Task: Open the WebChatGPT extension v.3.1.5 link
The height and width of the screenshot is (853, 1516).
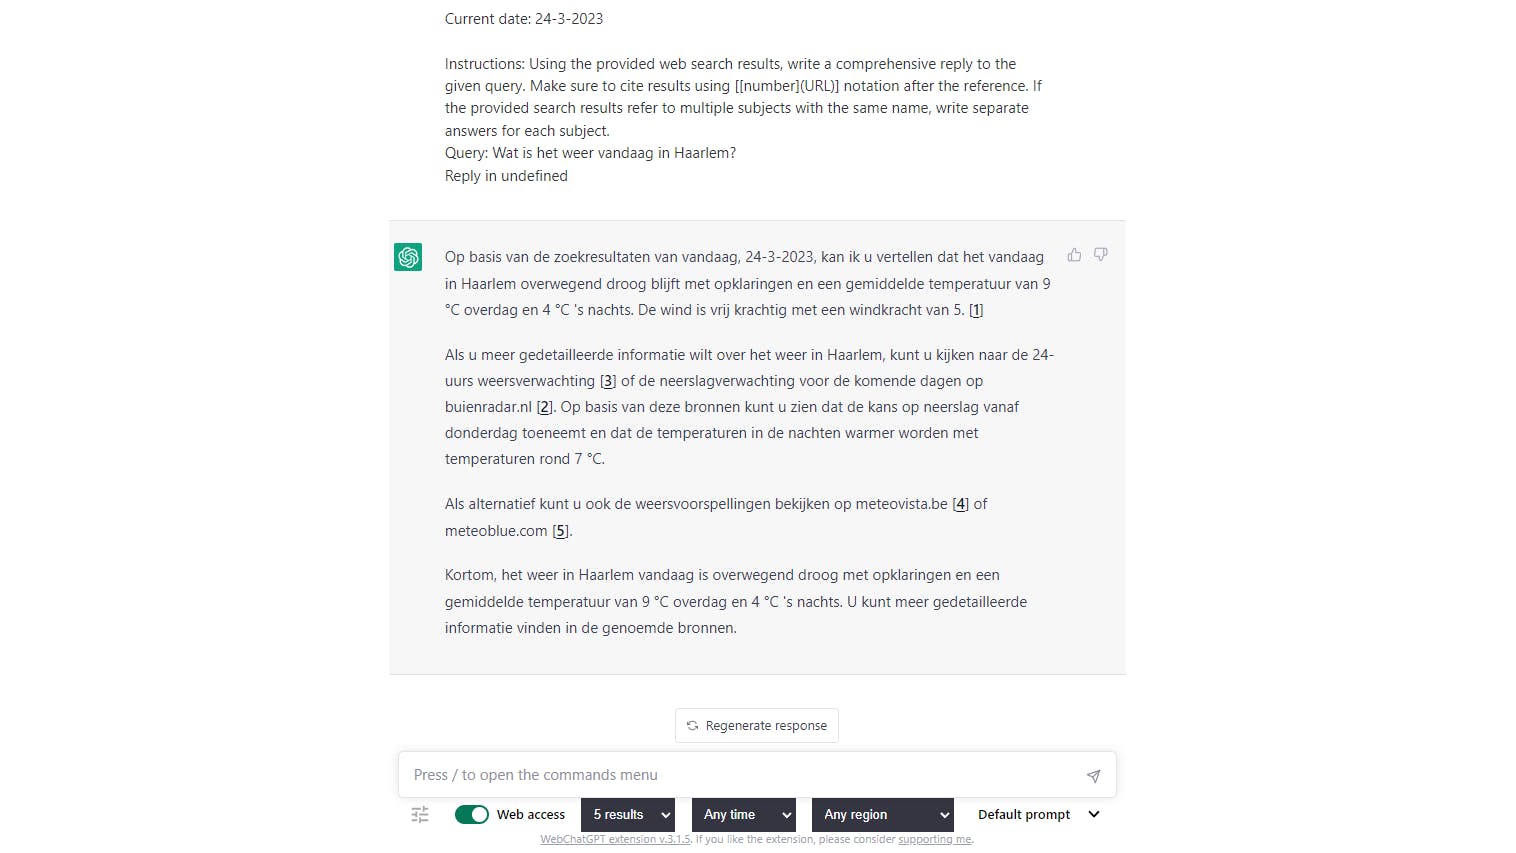Action: pos(615,839)
